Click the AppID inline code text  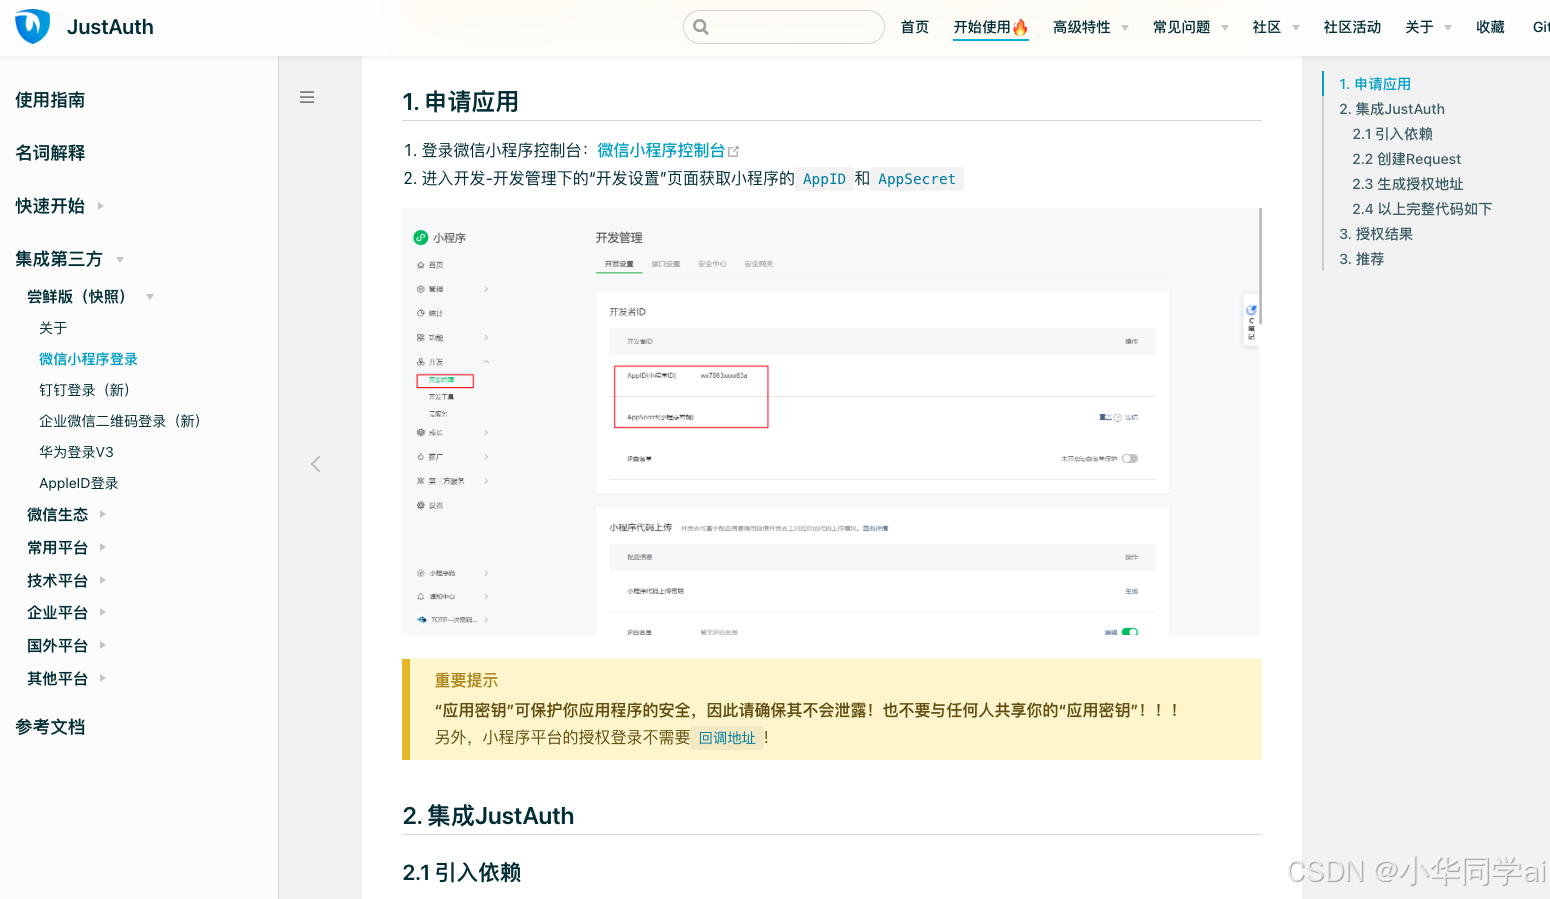[824, 179]
